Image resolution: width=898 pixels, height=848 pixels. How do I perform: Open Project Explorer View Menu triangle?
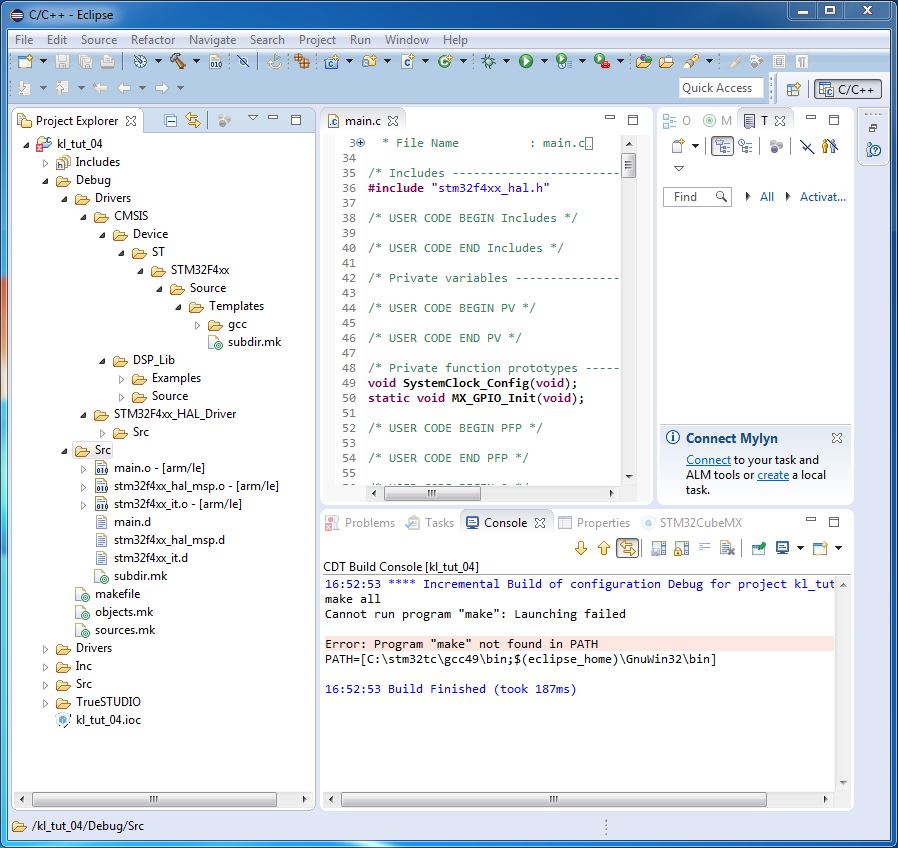[x=253, y=118]
